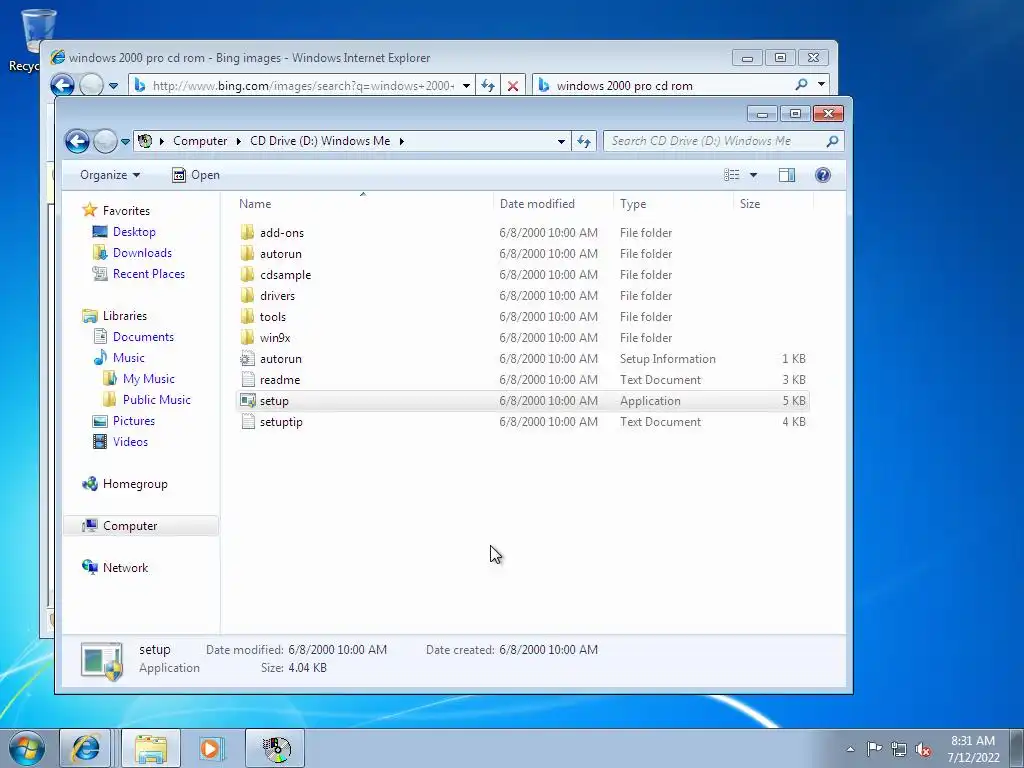Stop loading with red X in Internet Explorer
Image resolution: width=1024 pixels, height=768 pixels.
pos(513,86)
